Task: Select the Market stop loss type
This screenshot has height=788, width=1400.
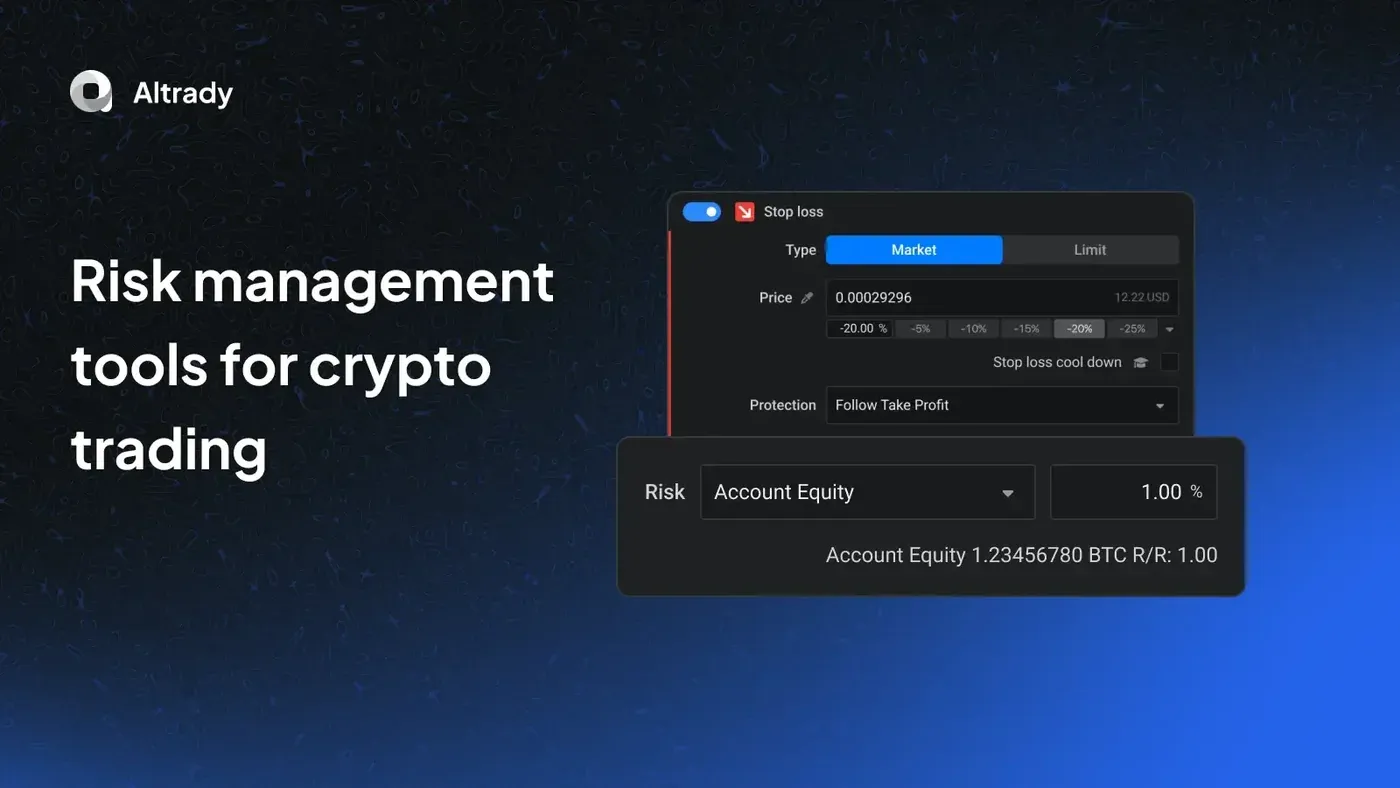Action: tap(914, 250)
